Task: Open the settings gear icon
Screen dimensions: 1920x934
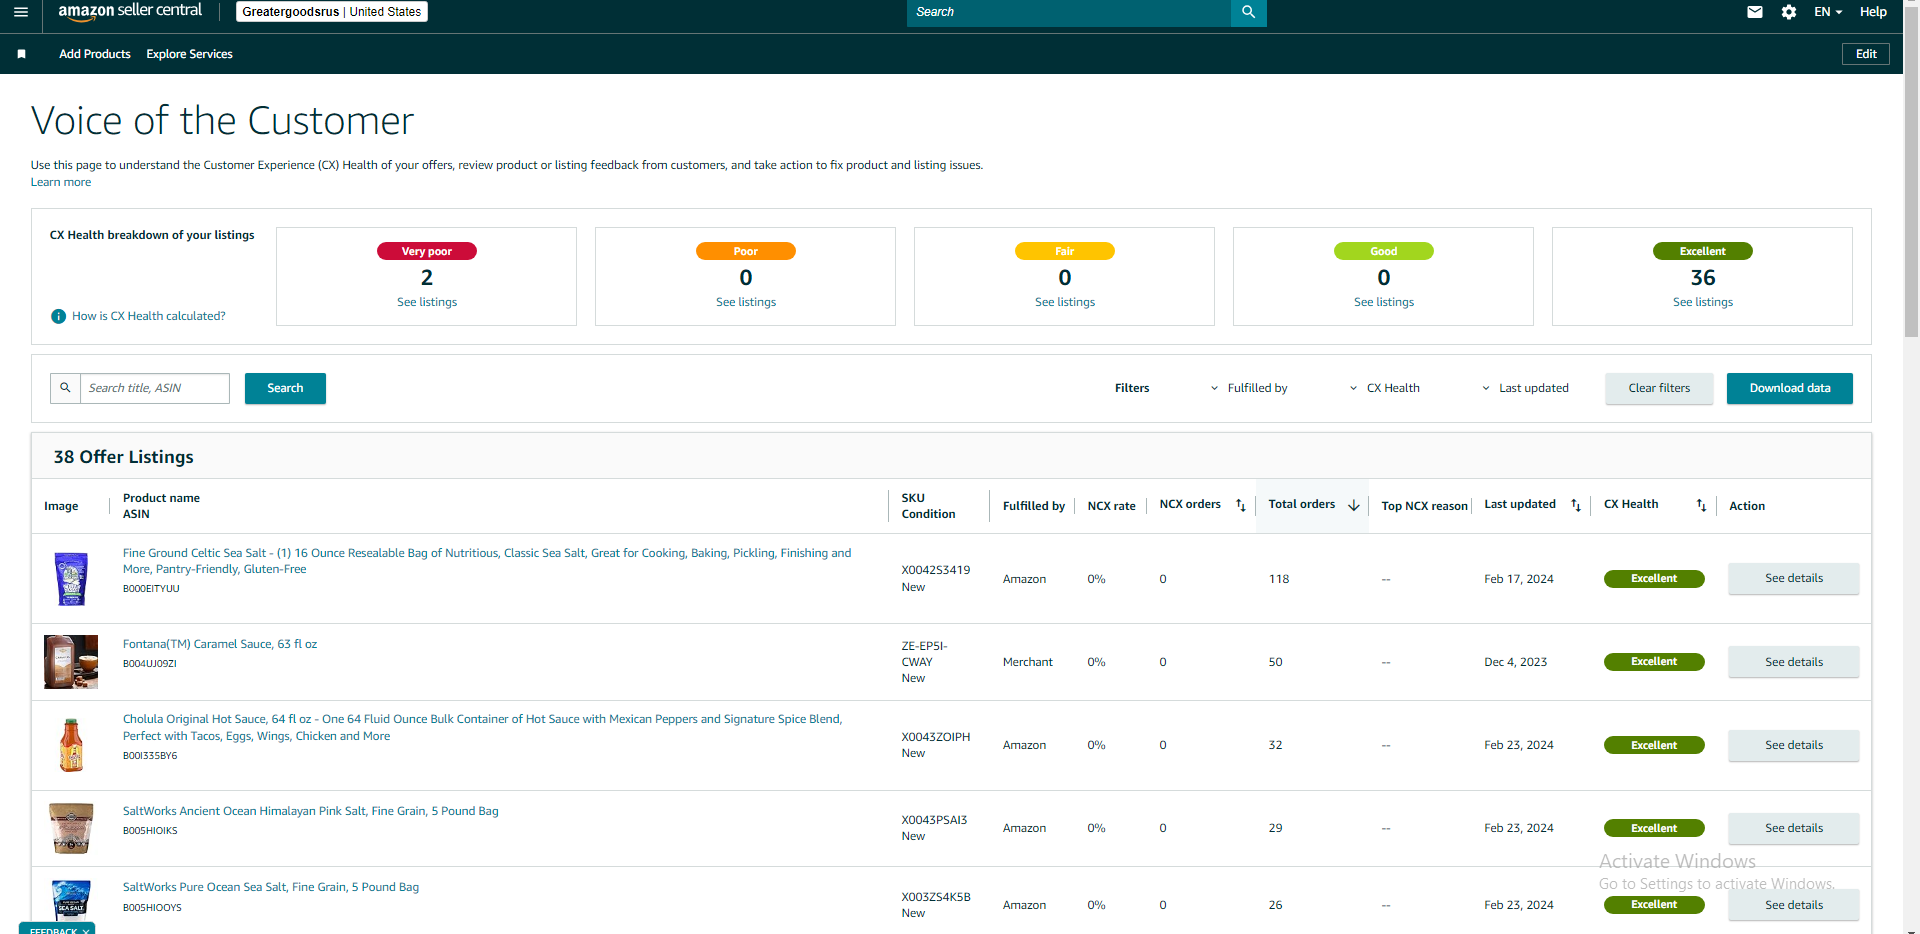Action: [1789, 12]
